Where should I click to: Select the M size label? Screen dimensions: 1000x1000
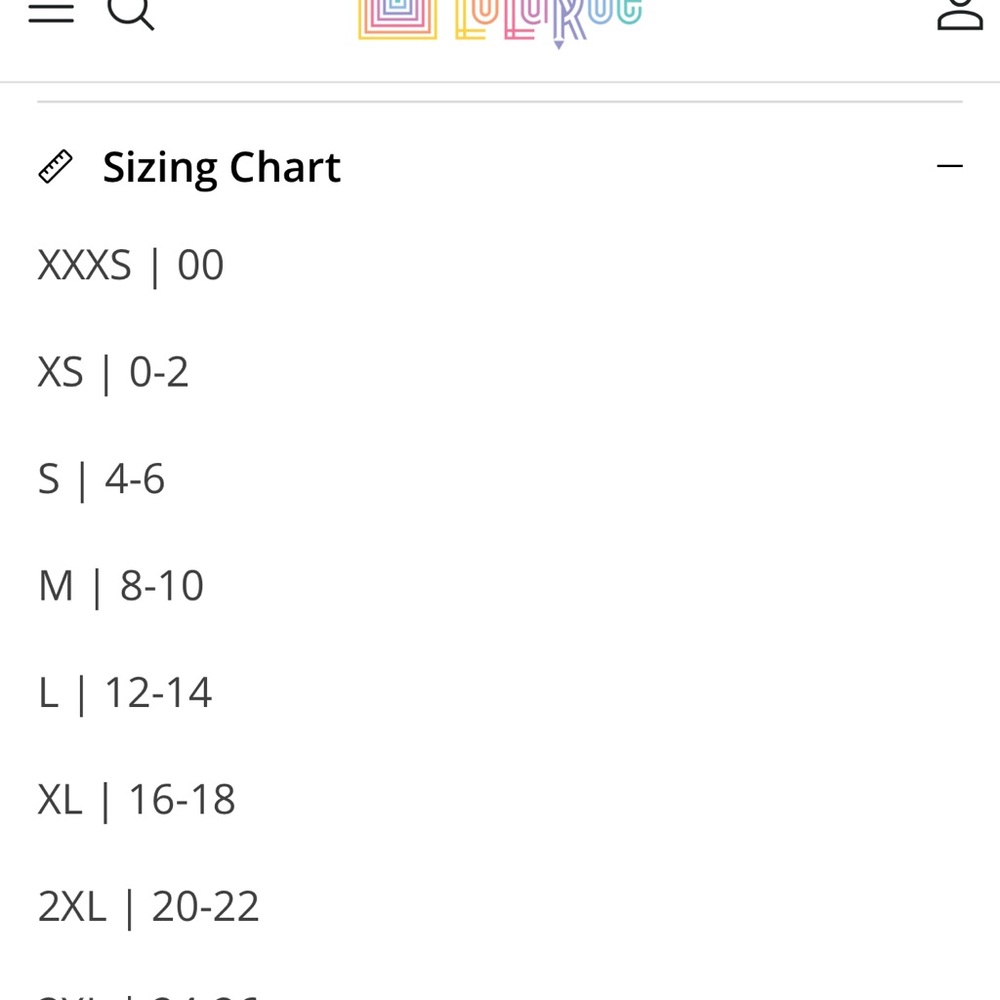point(56,586)
